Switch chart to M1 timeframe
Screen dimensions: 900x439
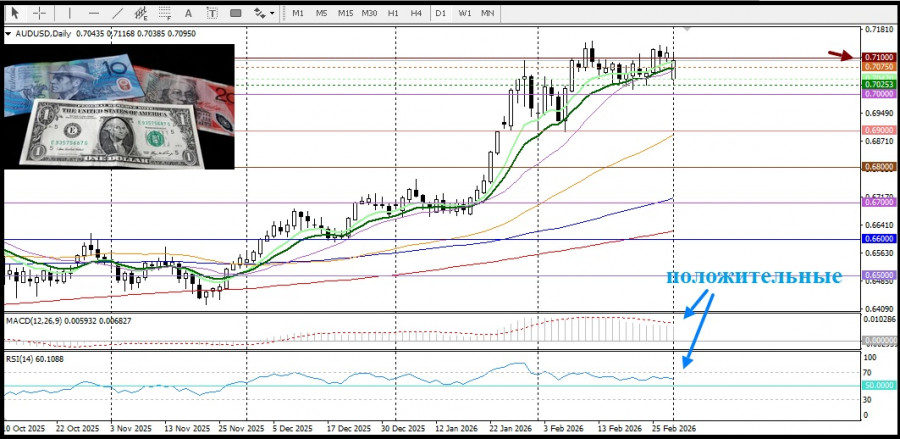point(298,13)
